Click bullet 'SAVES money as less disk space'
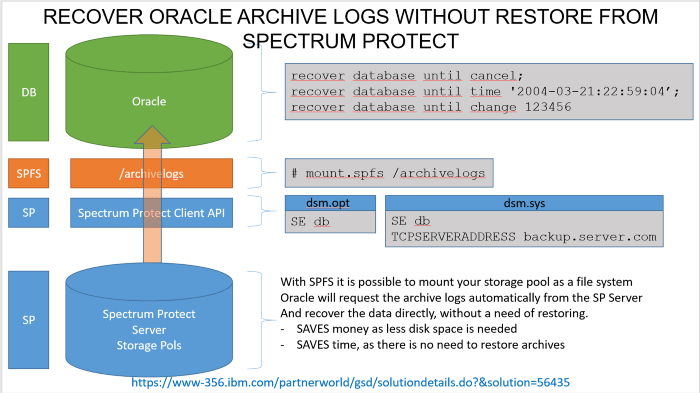Image resolution: width=700 pixels, height=393 pixels. point(406,329)
